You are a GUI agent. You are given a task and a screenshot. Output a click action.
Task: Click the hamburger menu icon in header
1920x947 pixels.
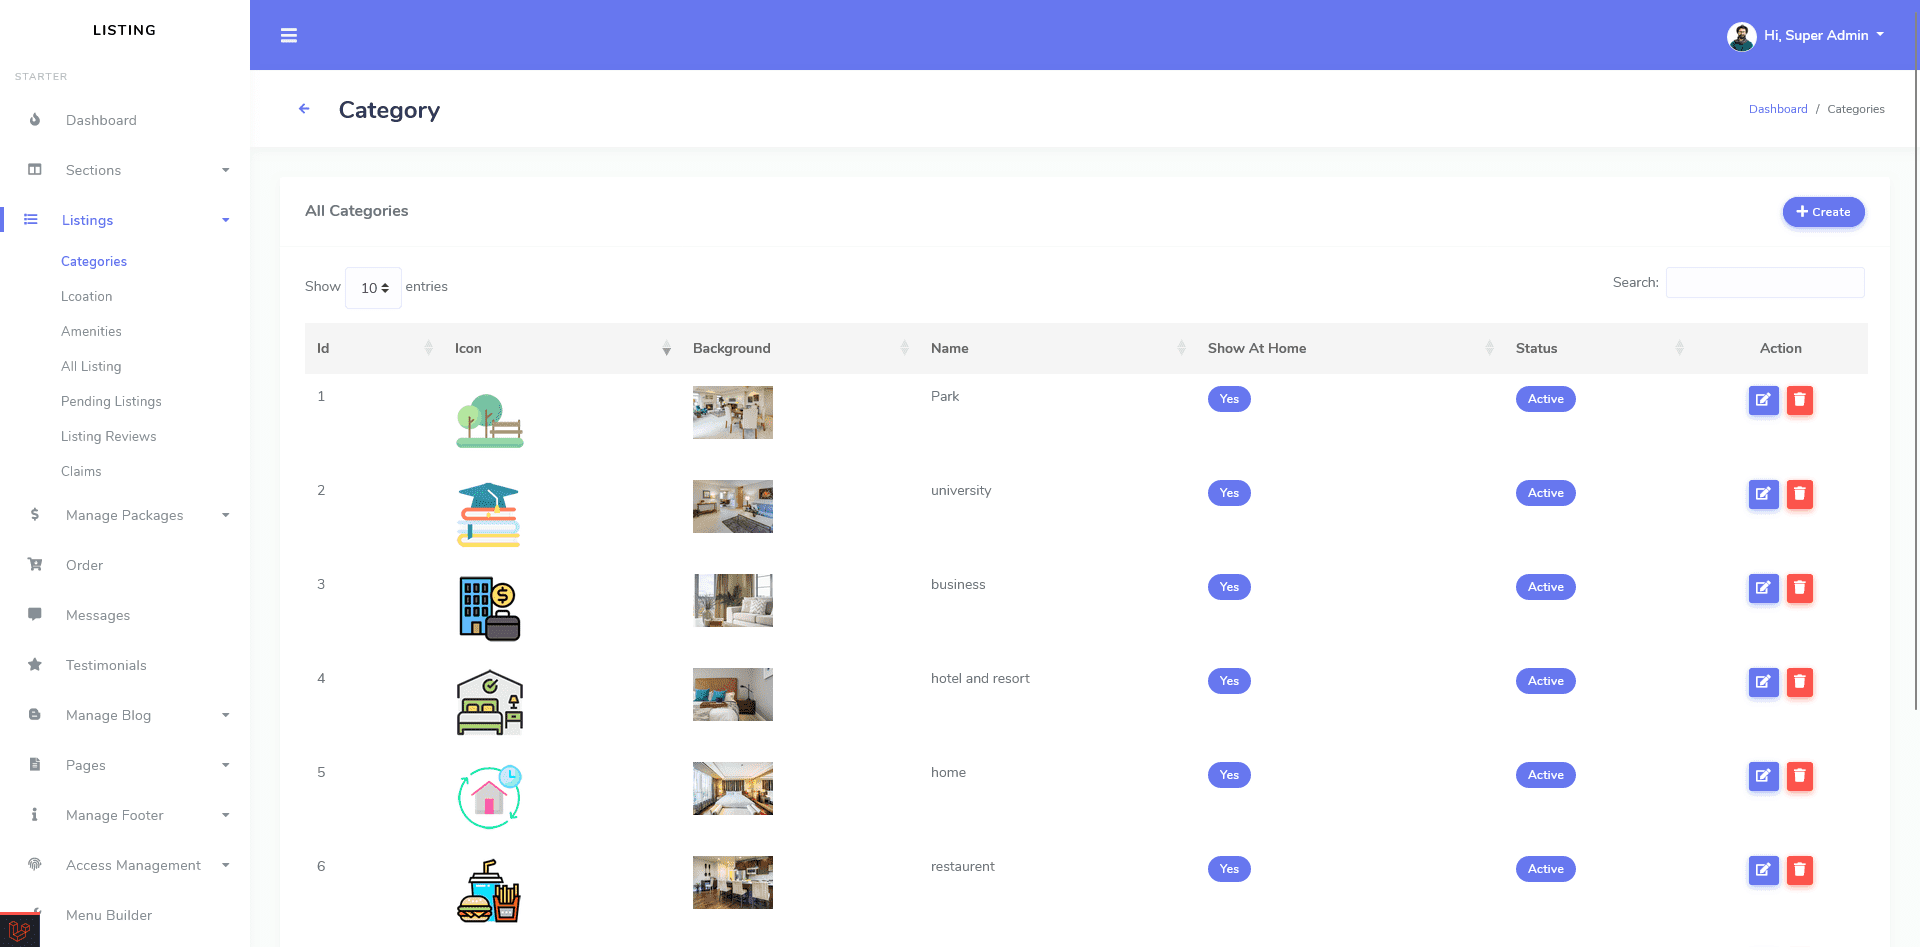coord(289,36)
